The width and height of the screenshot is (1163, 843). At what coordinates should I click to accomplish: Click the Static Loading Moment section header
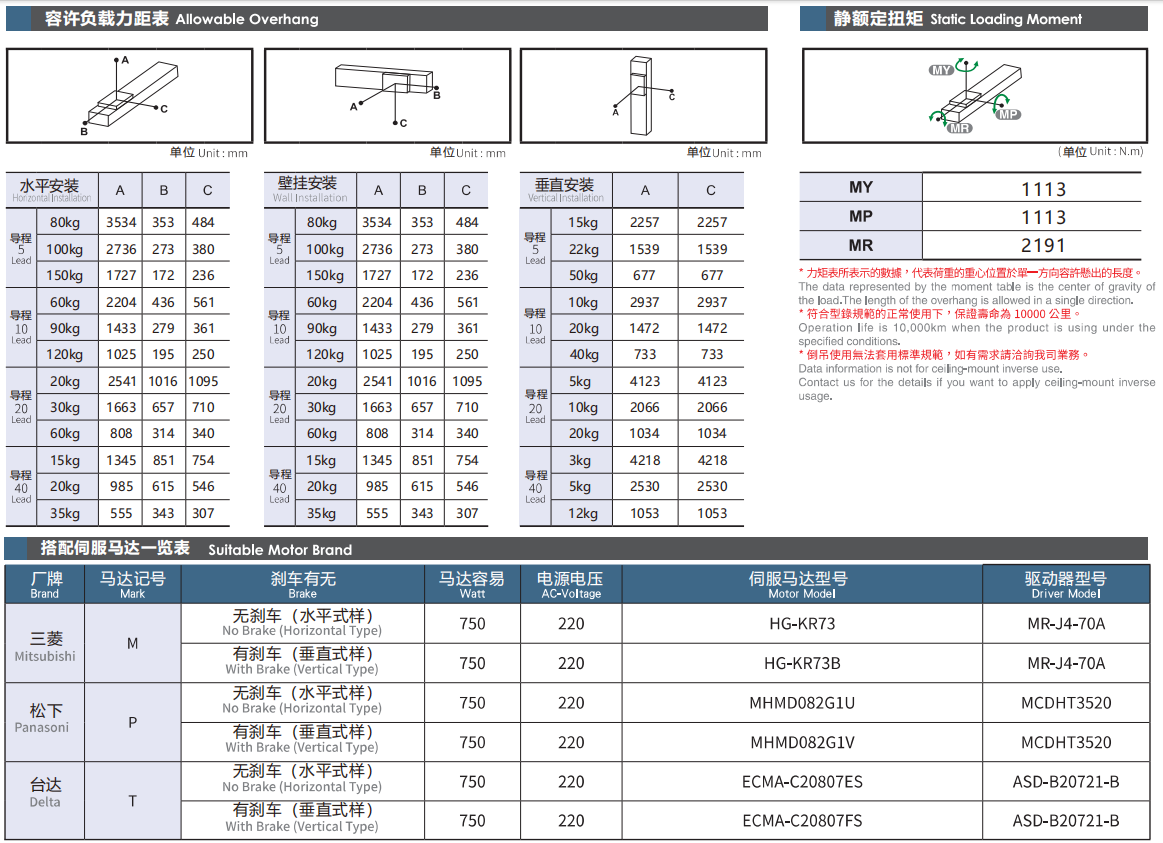point(958,19)
